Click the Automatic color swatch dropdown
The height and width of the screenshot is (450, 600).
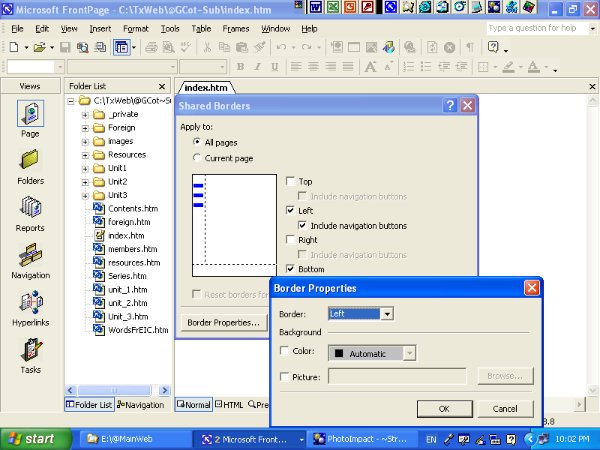(x=372, y=353)
